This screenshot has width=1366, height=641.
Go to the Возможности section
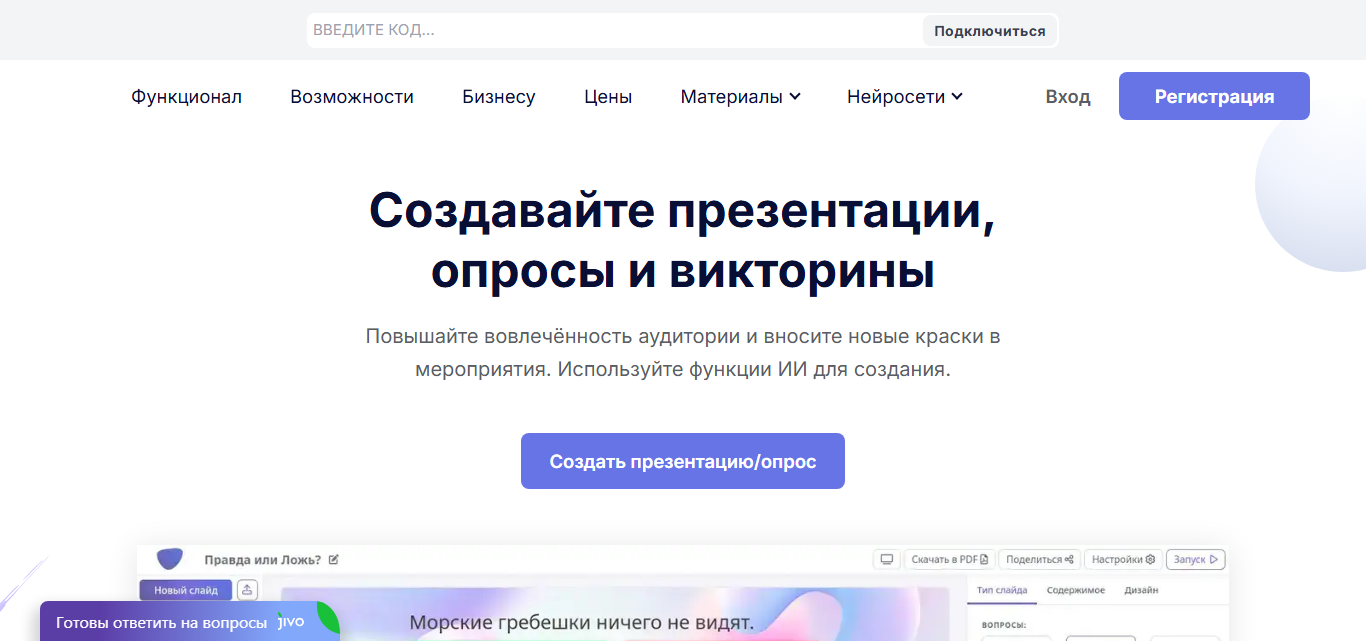352,97
